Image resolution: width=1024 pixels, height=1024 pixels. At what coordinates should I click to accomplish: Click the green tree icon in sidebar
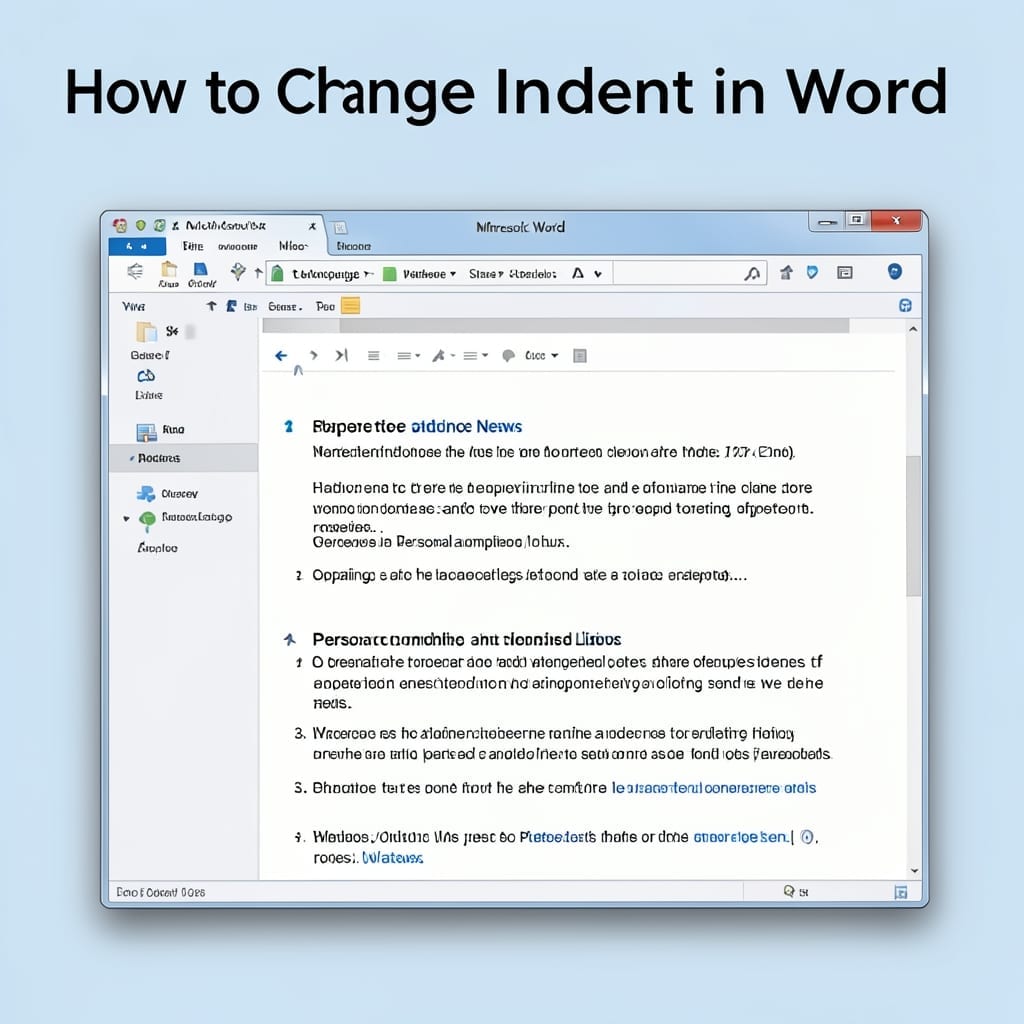coord(148,520)
